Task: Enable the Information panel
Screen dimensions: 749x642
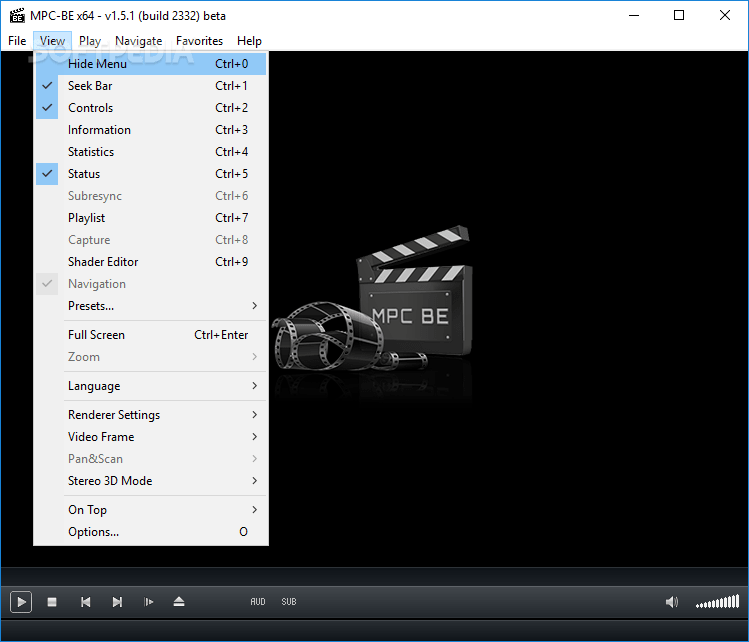Action: [x=151, y=130]
